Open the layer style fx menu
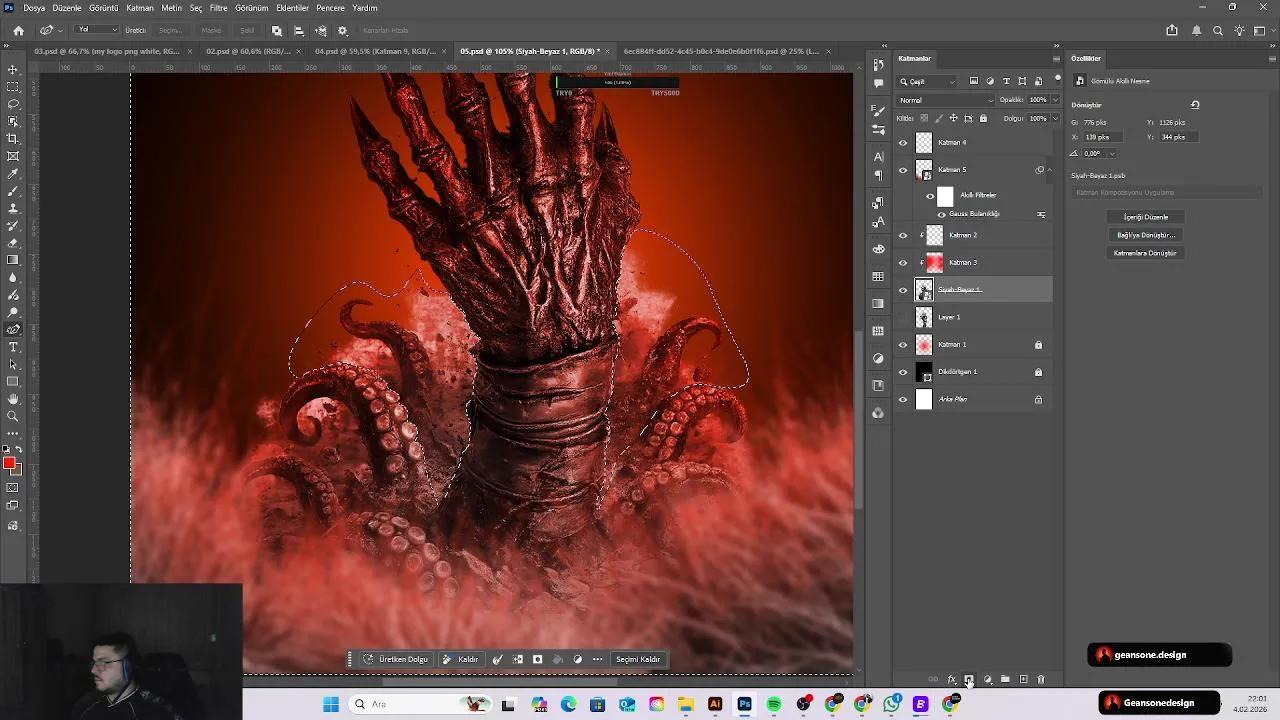Image resolution: width=1280 pixels, height=720 pixels. [951, 680]
